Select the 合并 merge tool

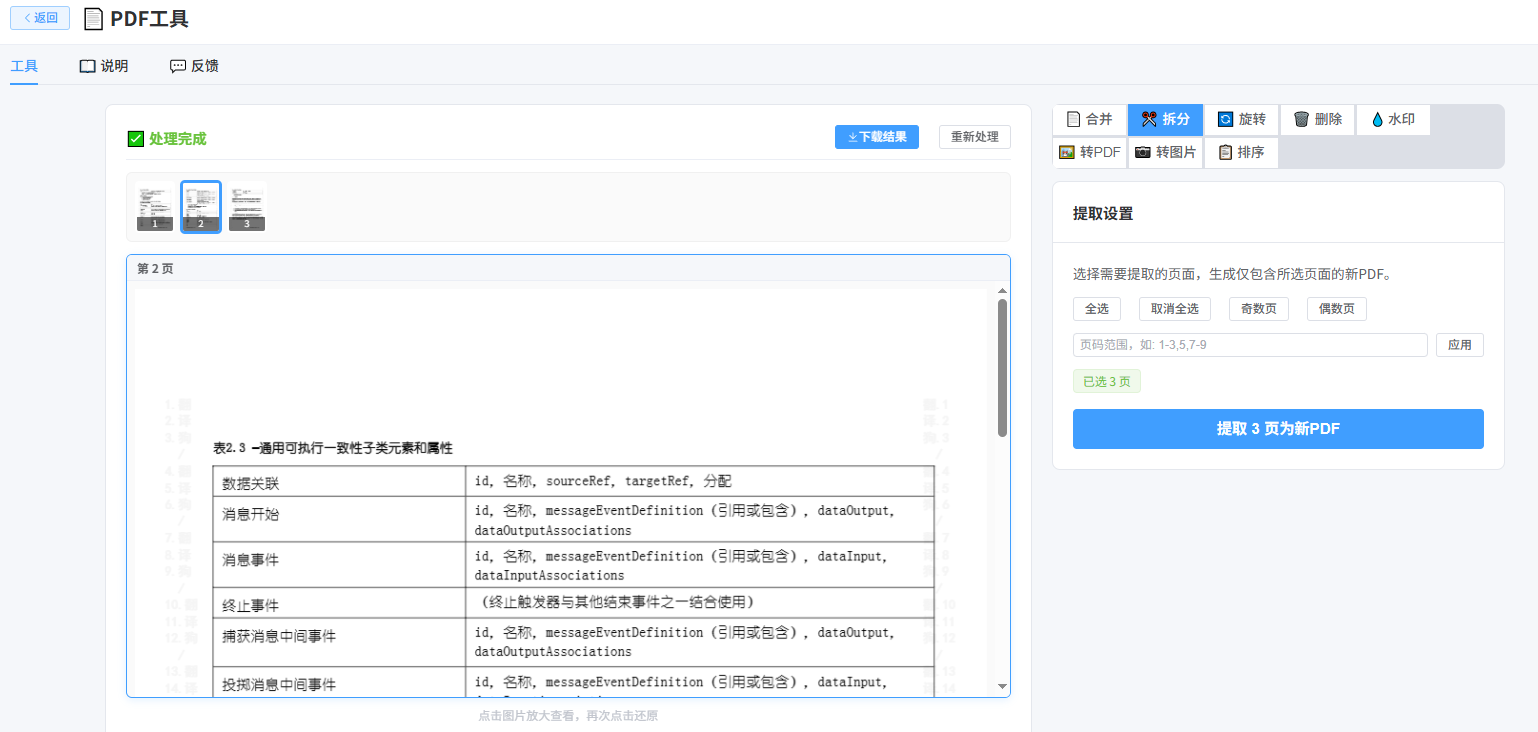click(x=1089, y=119)
